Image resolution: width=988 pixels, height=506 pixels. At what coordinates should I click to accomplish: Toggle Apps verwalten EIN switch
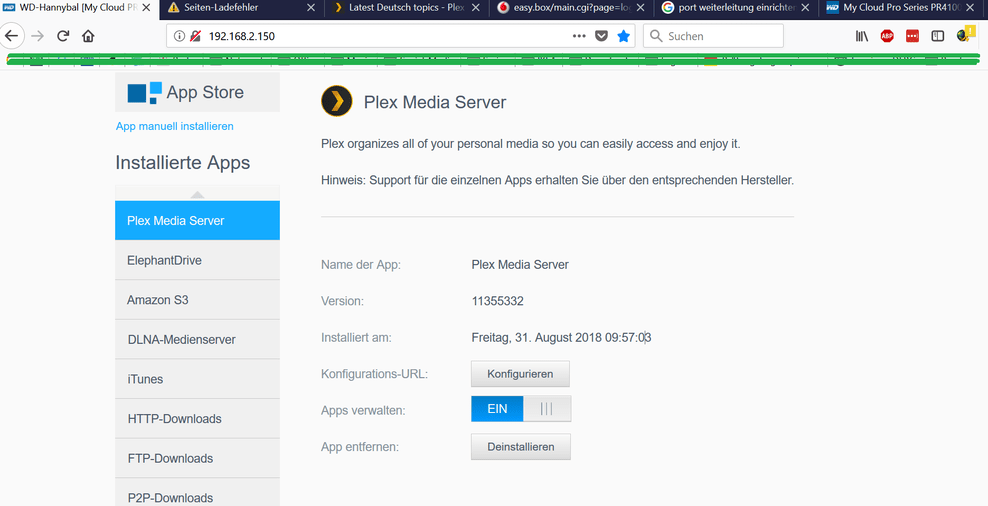click(521, 409)
